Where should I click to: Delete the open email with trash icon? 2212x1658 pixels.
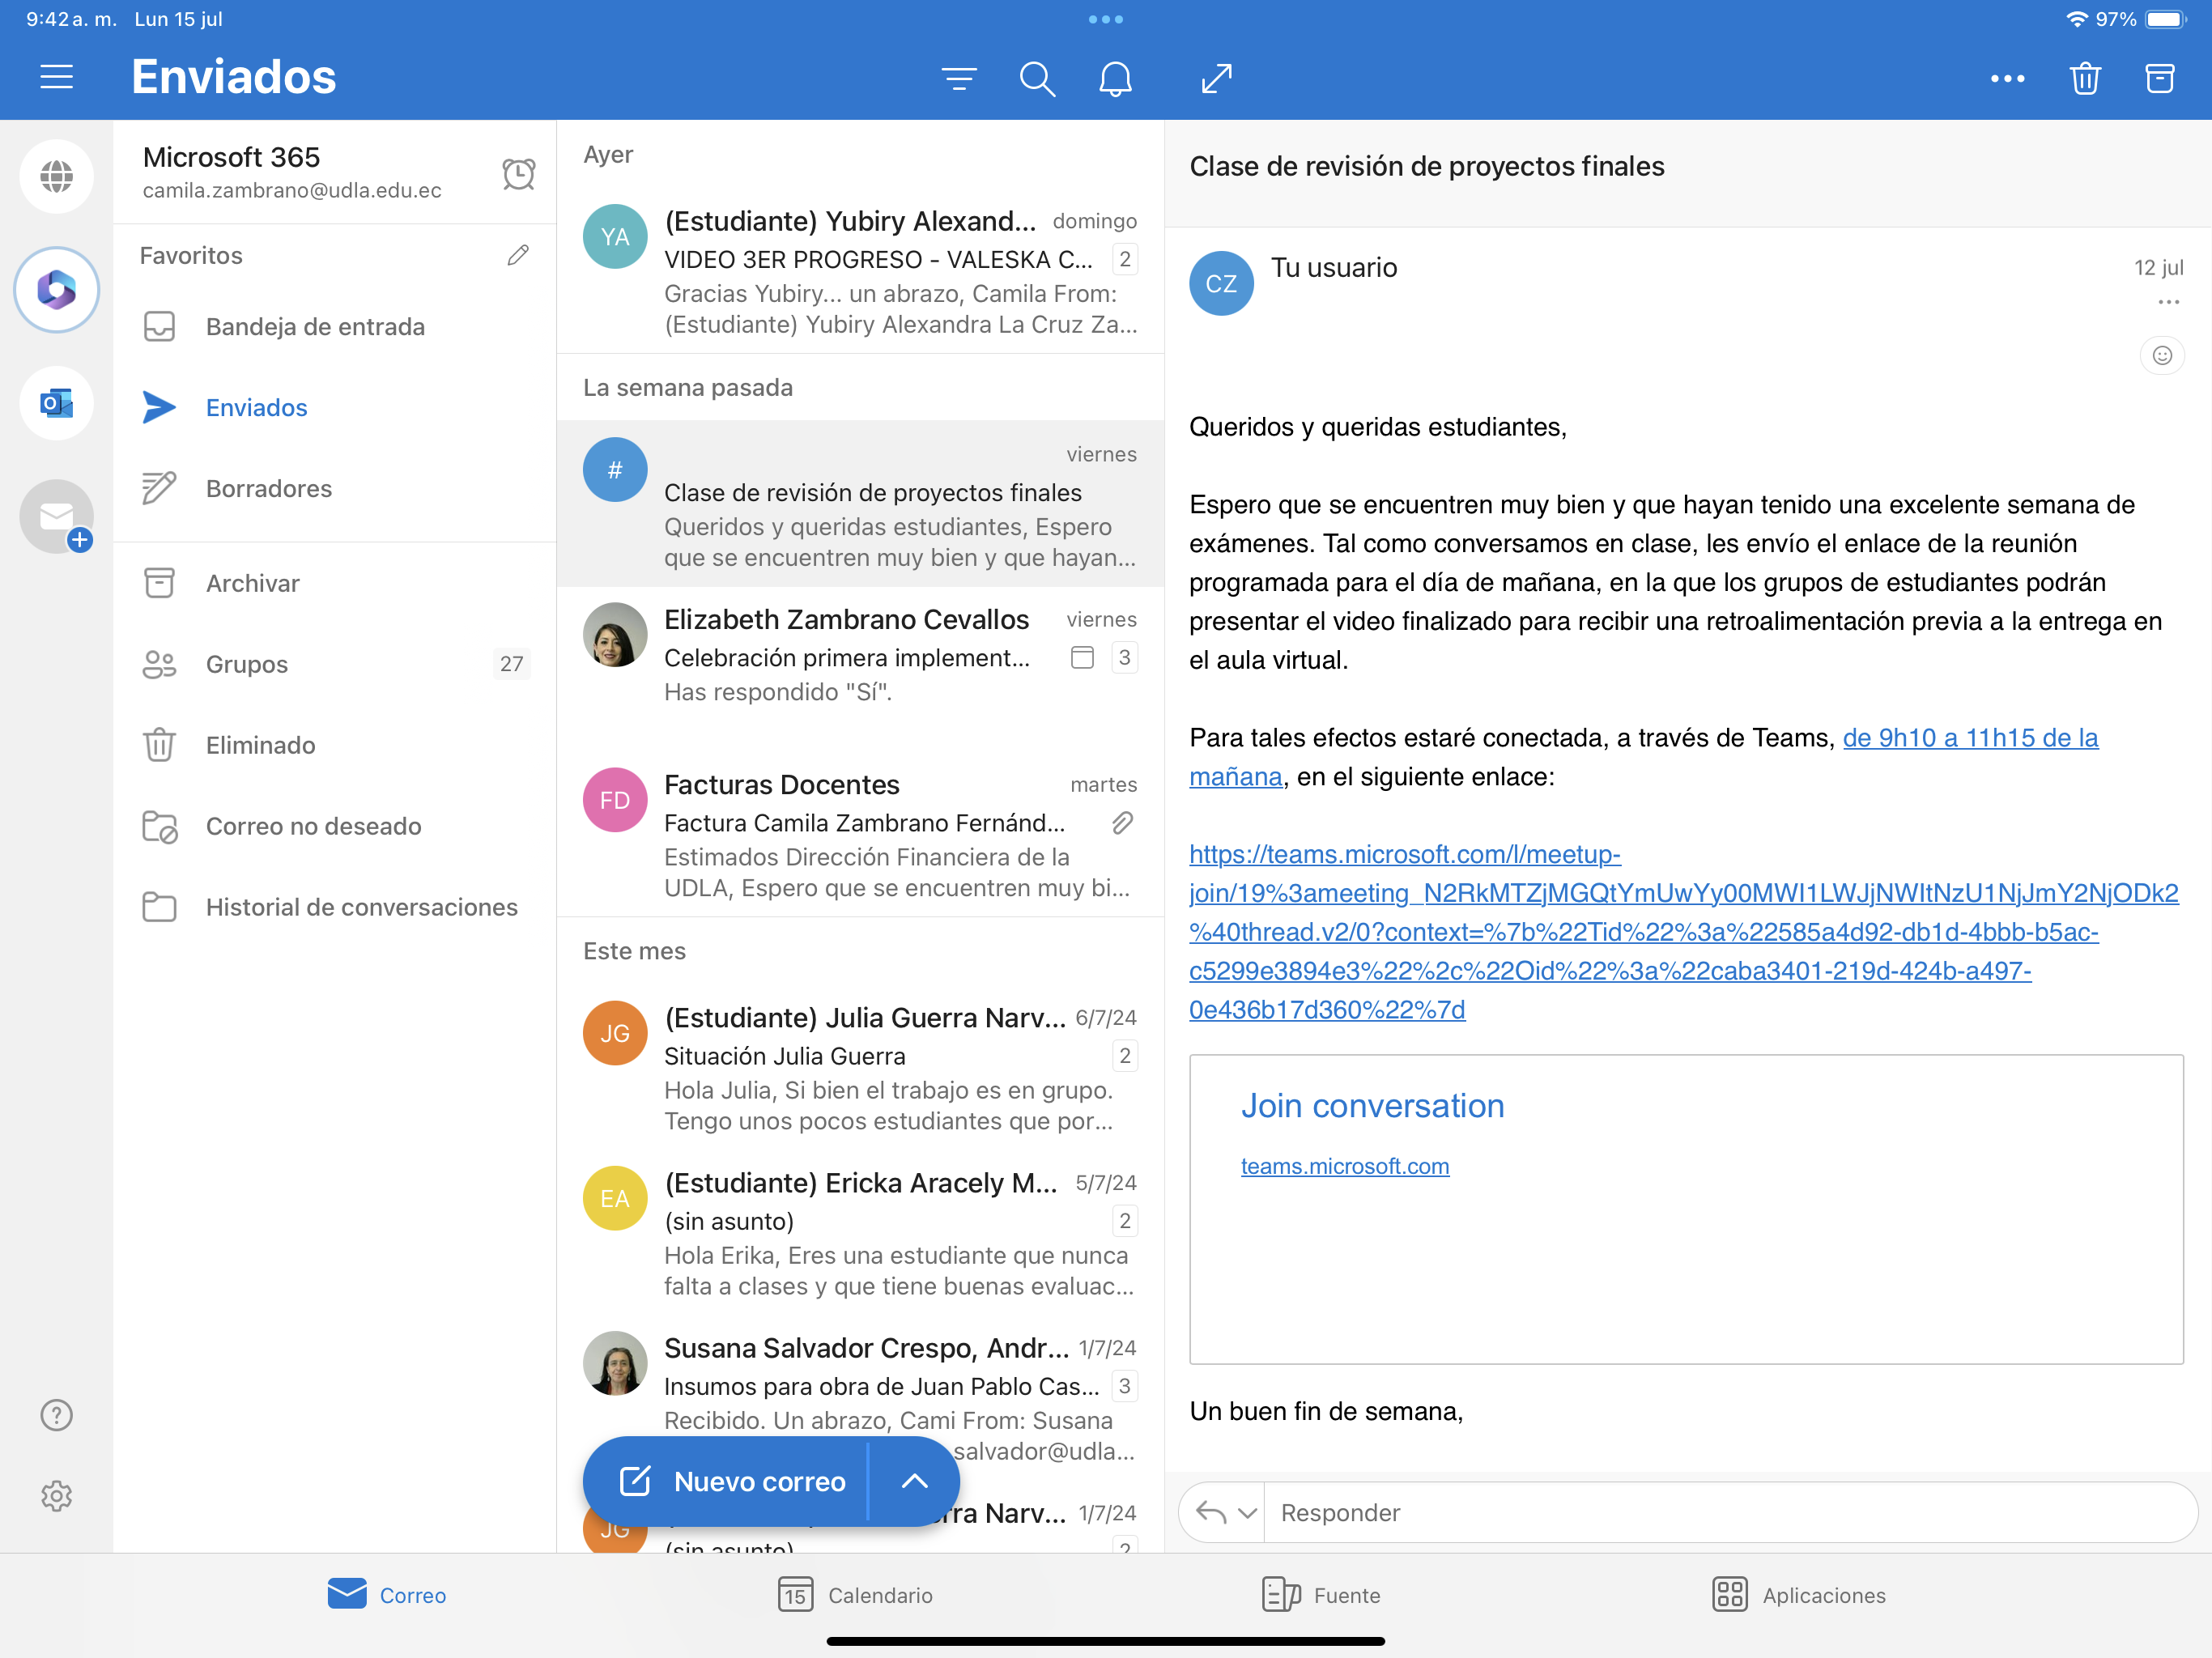pos(2085,78)
